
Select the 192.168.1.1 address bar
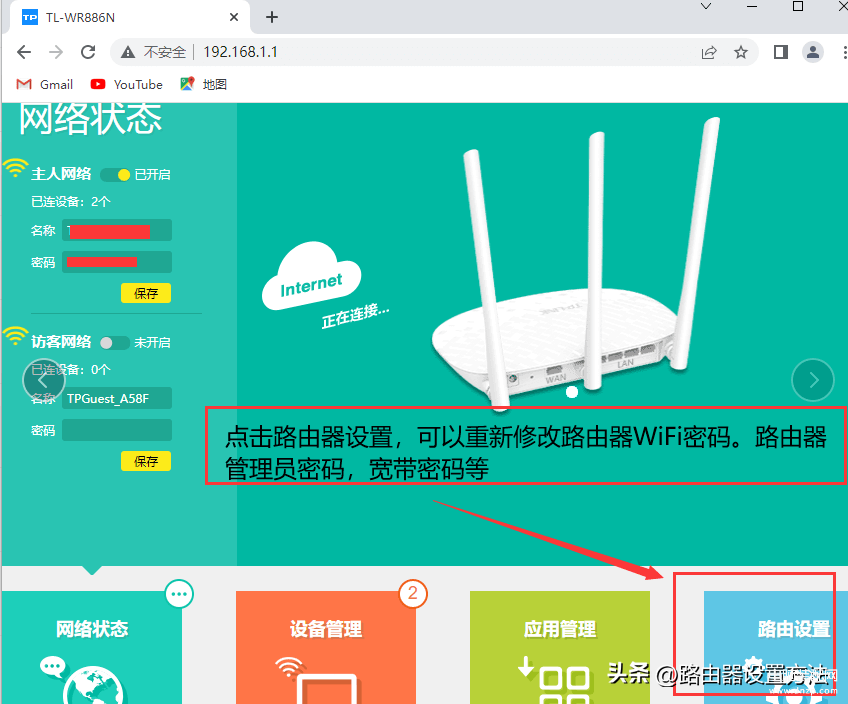click(240, 52)
